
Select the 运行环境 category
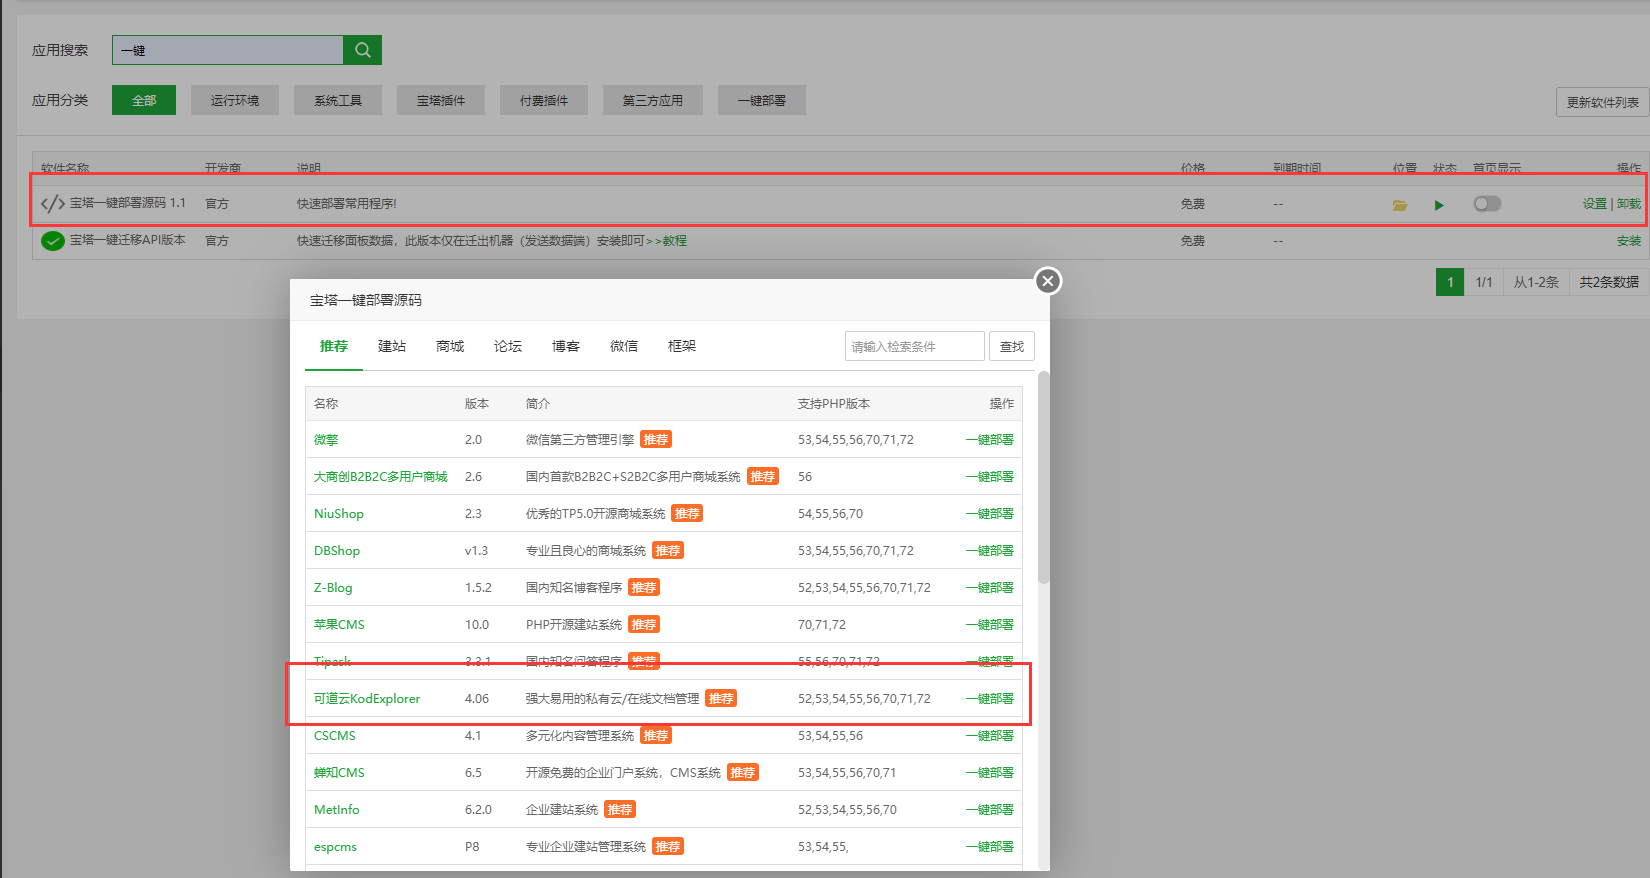235,100
